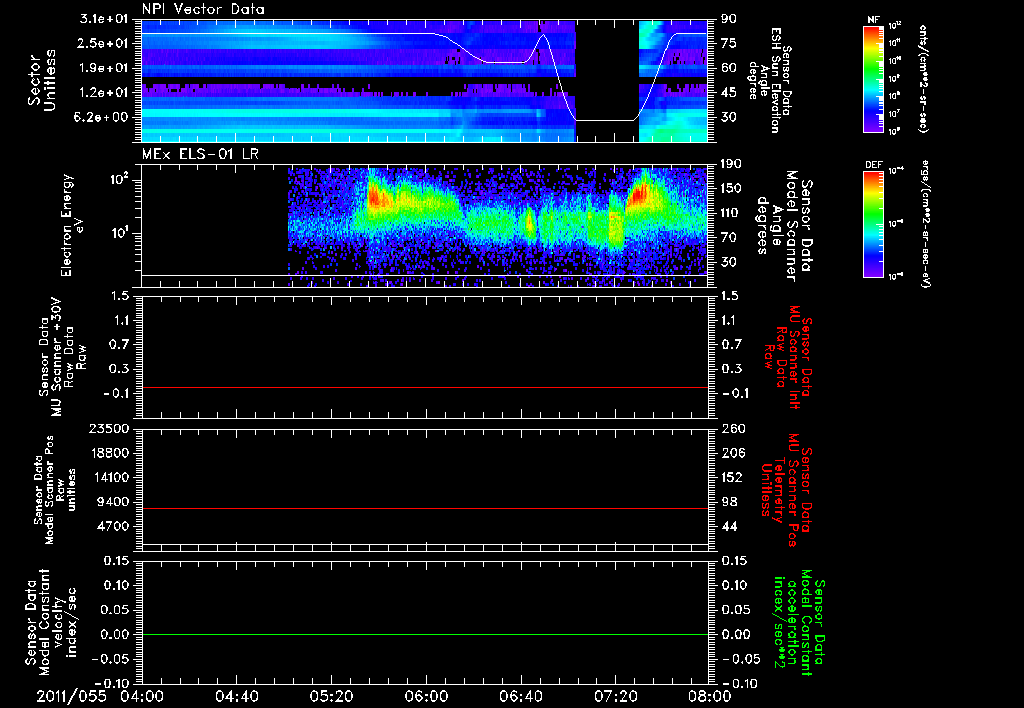
Task: Click the "2011/055" date label
Action: click(71, 696)
